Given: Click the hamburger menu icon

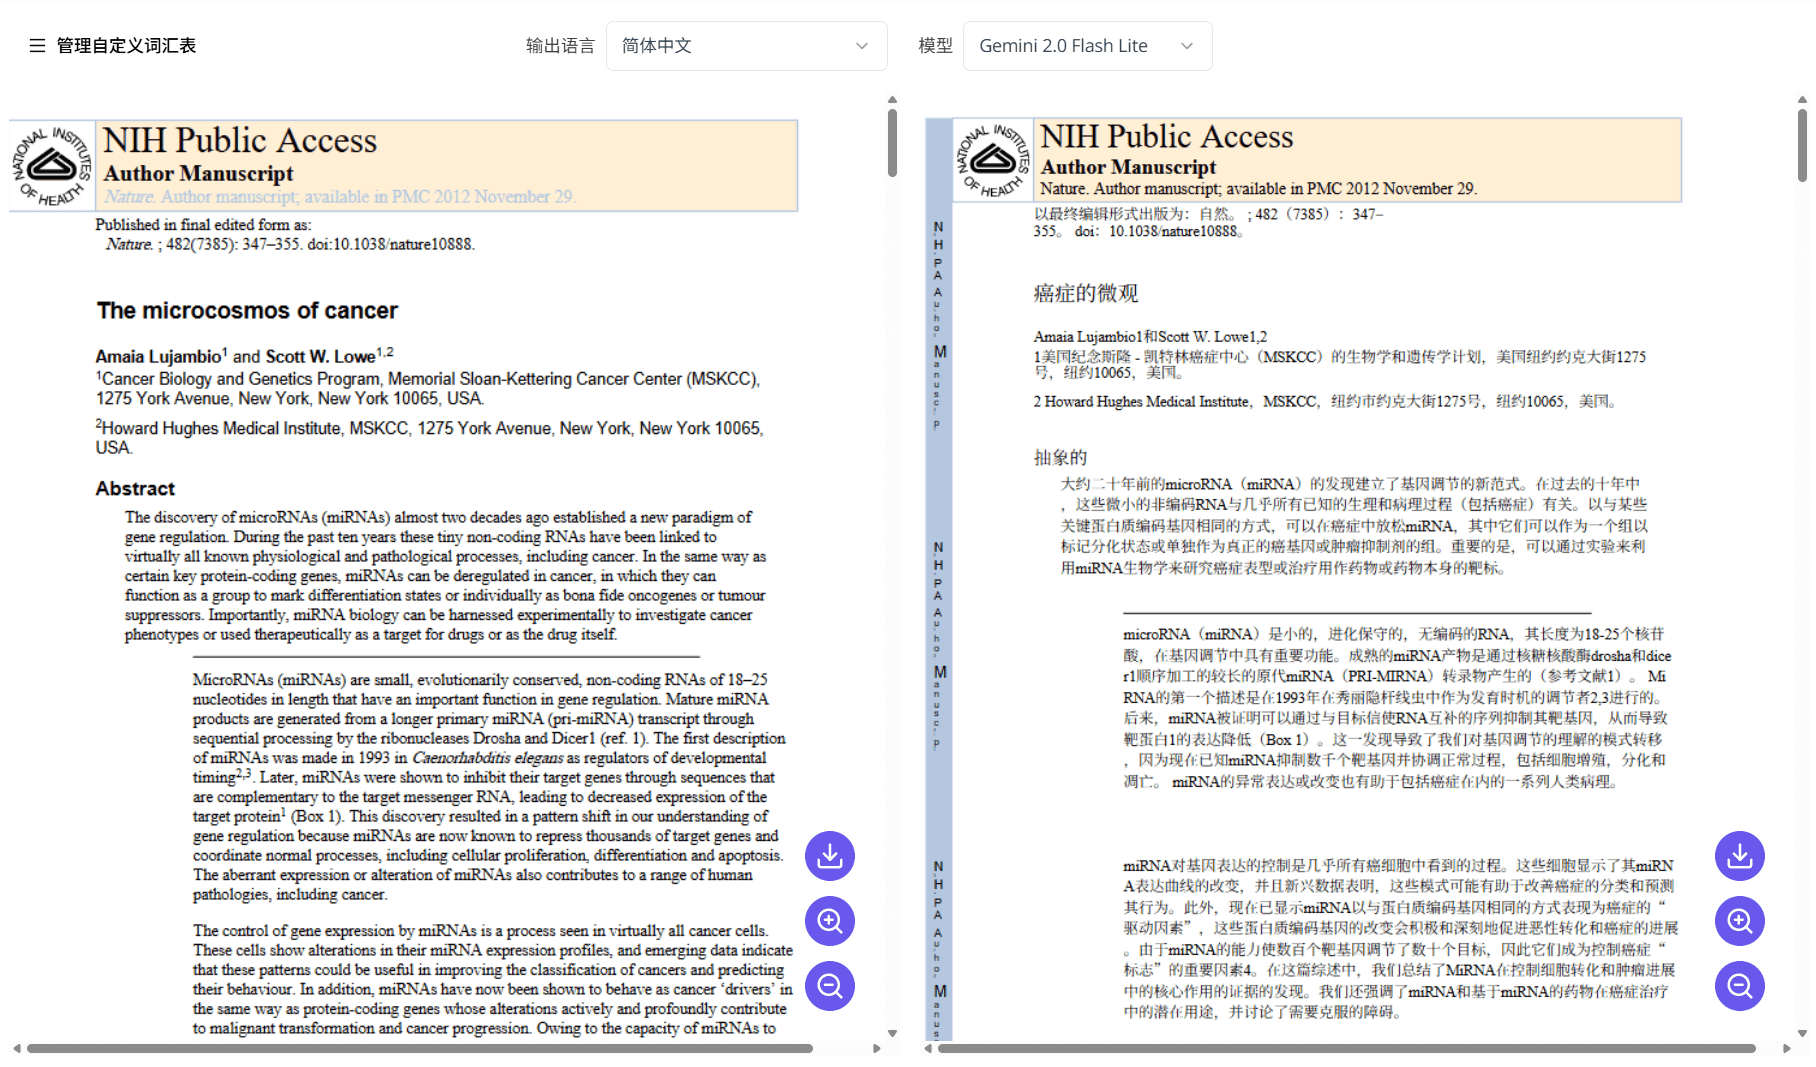Looking at the screenshot, I should coord(37,46).
